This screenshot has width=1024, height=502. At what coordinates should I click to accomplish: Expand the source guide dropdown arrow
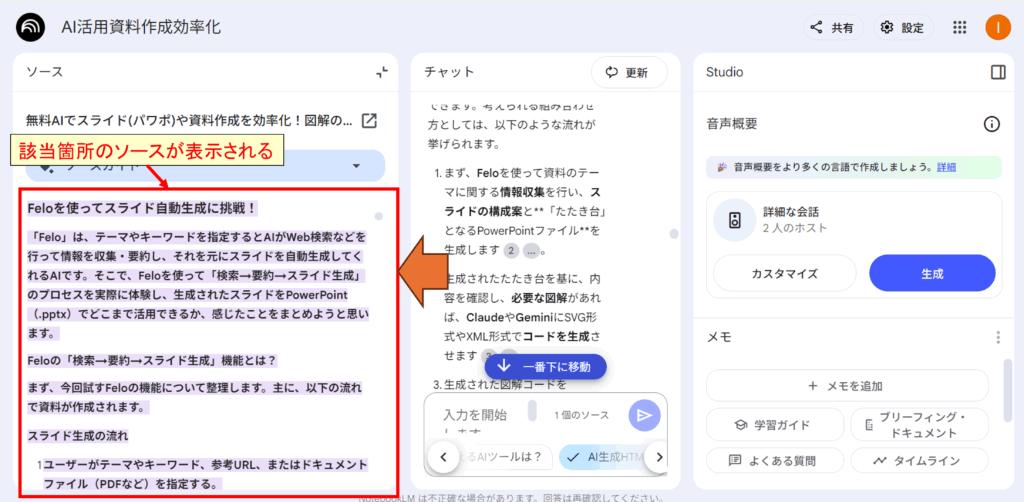coord(356,166)
